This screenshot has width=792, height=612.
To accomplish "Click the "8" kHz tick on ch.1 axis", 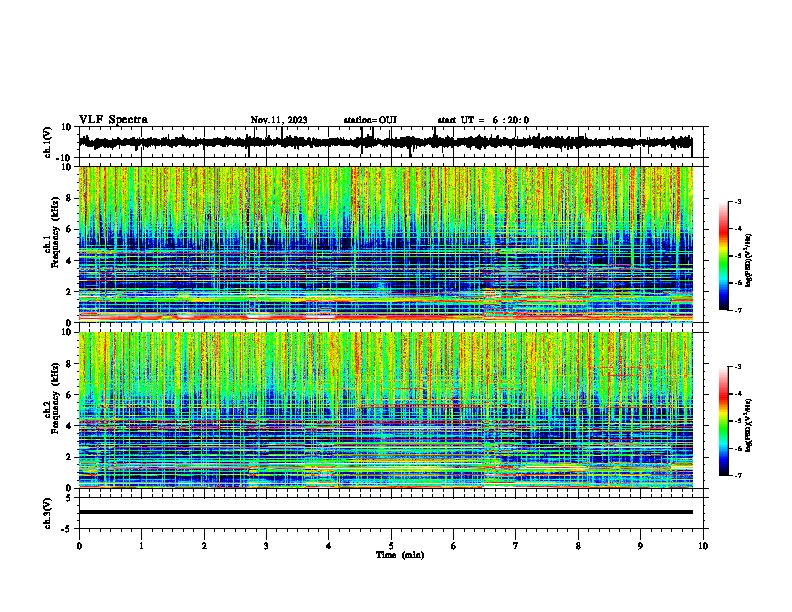I will 70,198.
